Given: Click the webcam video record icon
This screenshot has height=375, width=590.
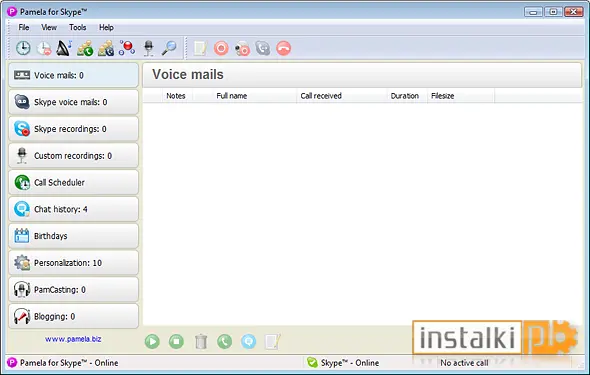Looking at the screenshot, I should pyautogui.click(x=242, y=49).
